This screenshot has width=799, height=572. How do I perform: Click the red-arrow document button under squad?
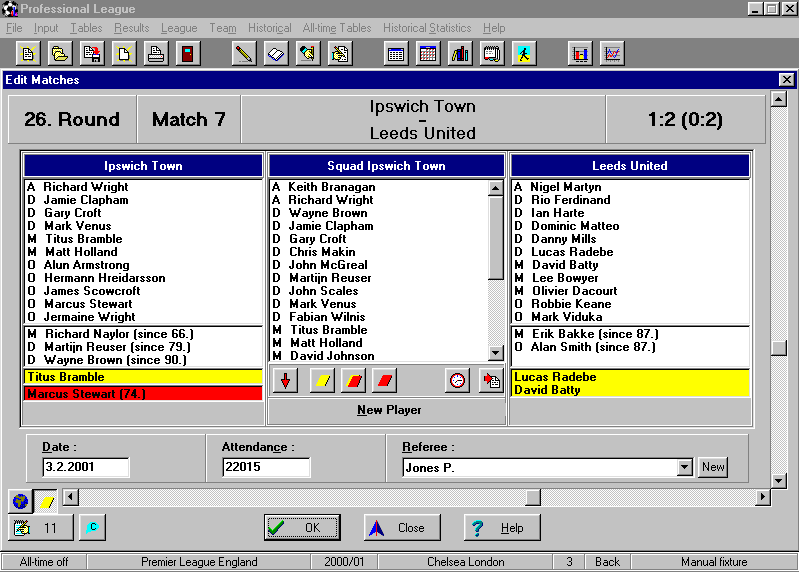tap(491, 380)
